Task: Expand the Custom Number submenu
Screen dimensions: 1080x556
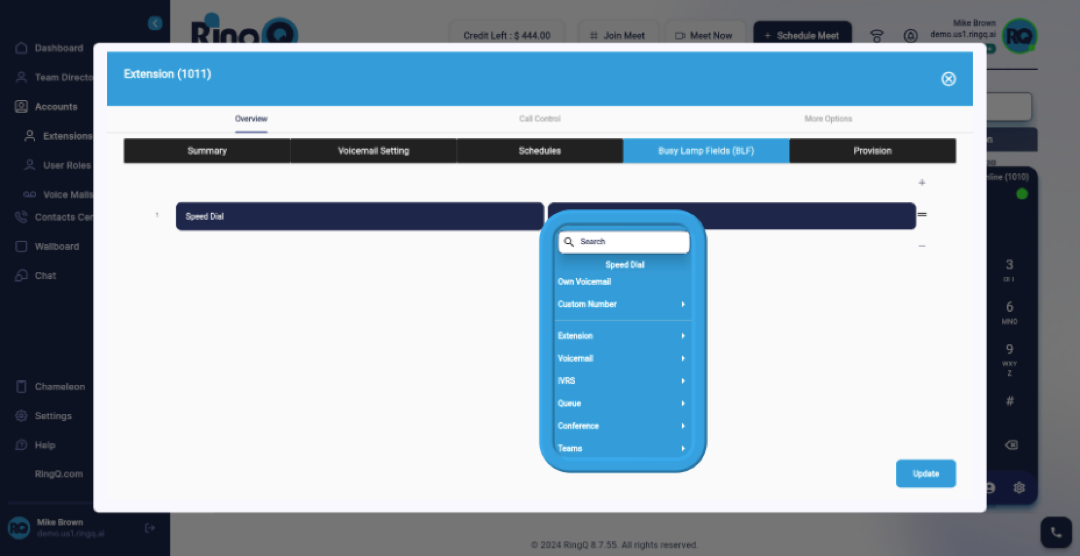Action: (621, 304)
